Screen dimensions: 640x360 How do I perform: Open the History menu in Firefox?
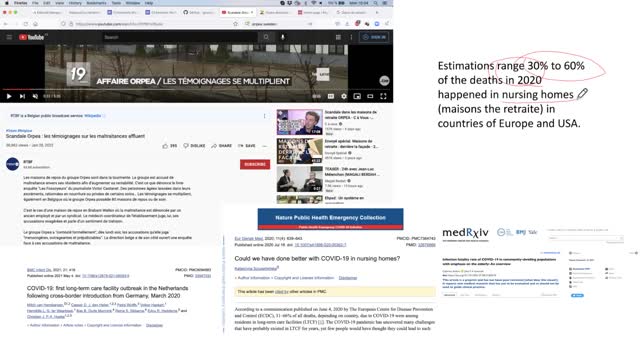[75, 3]
